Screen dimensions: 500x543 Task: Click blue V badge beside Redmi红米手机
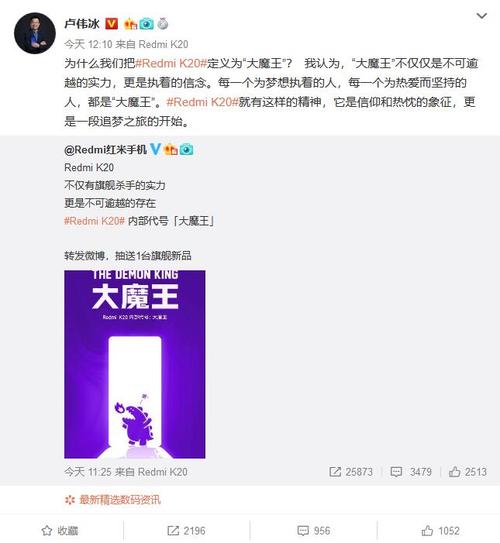pyautogui.click(x=155, y=149)
